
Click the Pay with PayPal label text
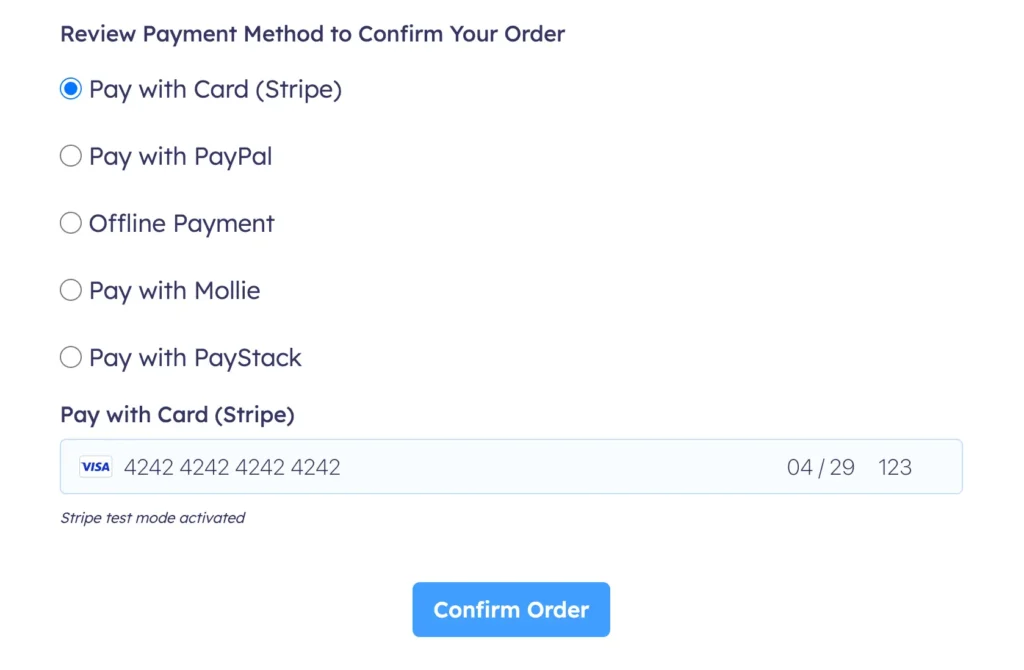(x=180, y=155)
